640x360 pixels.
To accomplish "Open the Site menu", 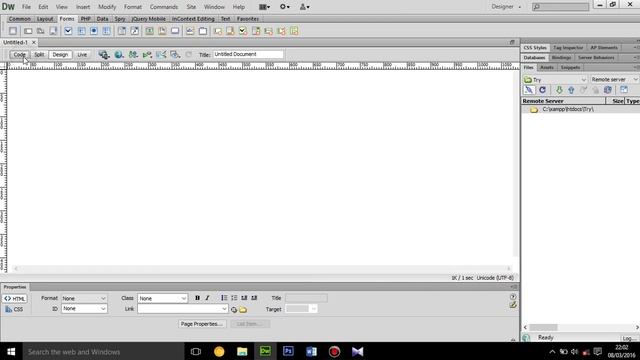I will (191, 7).
